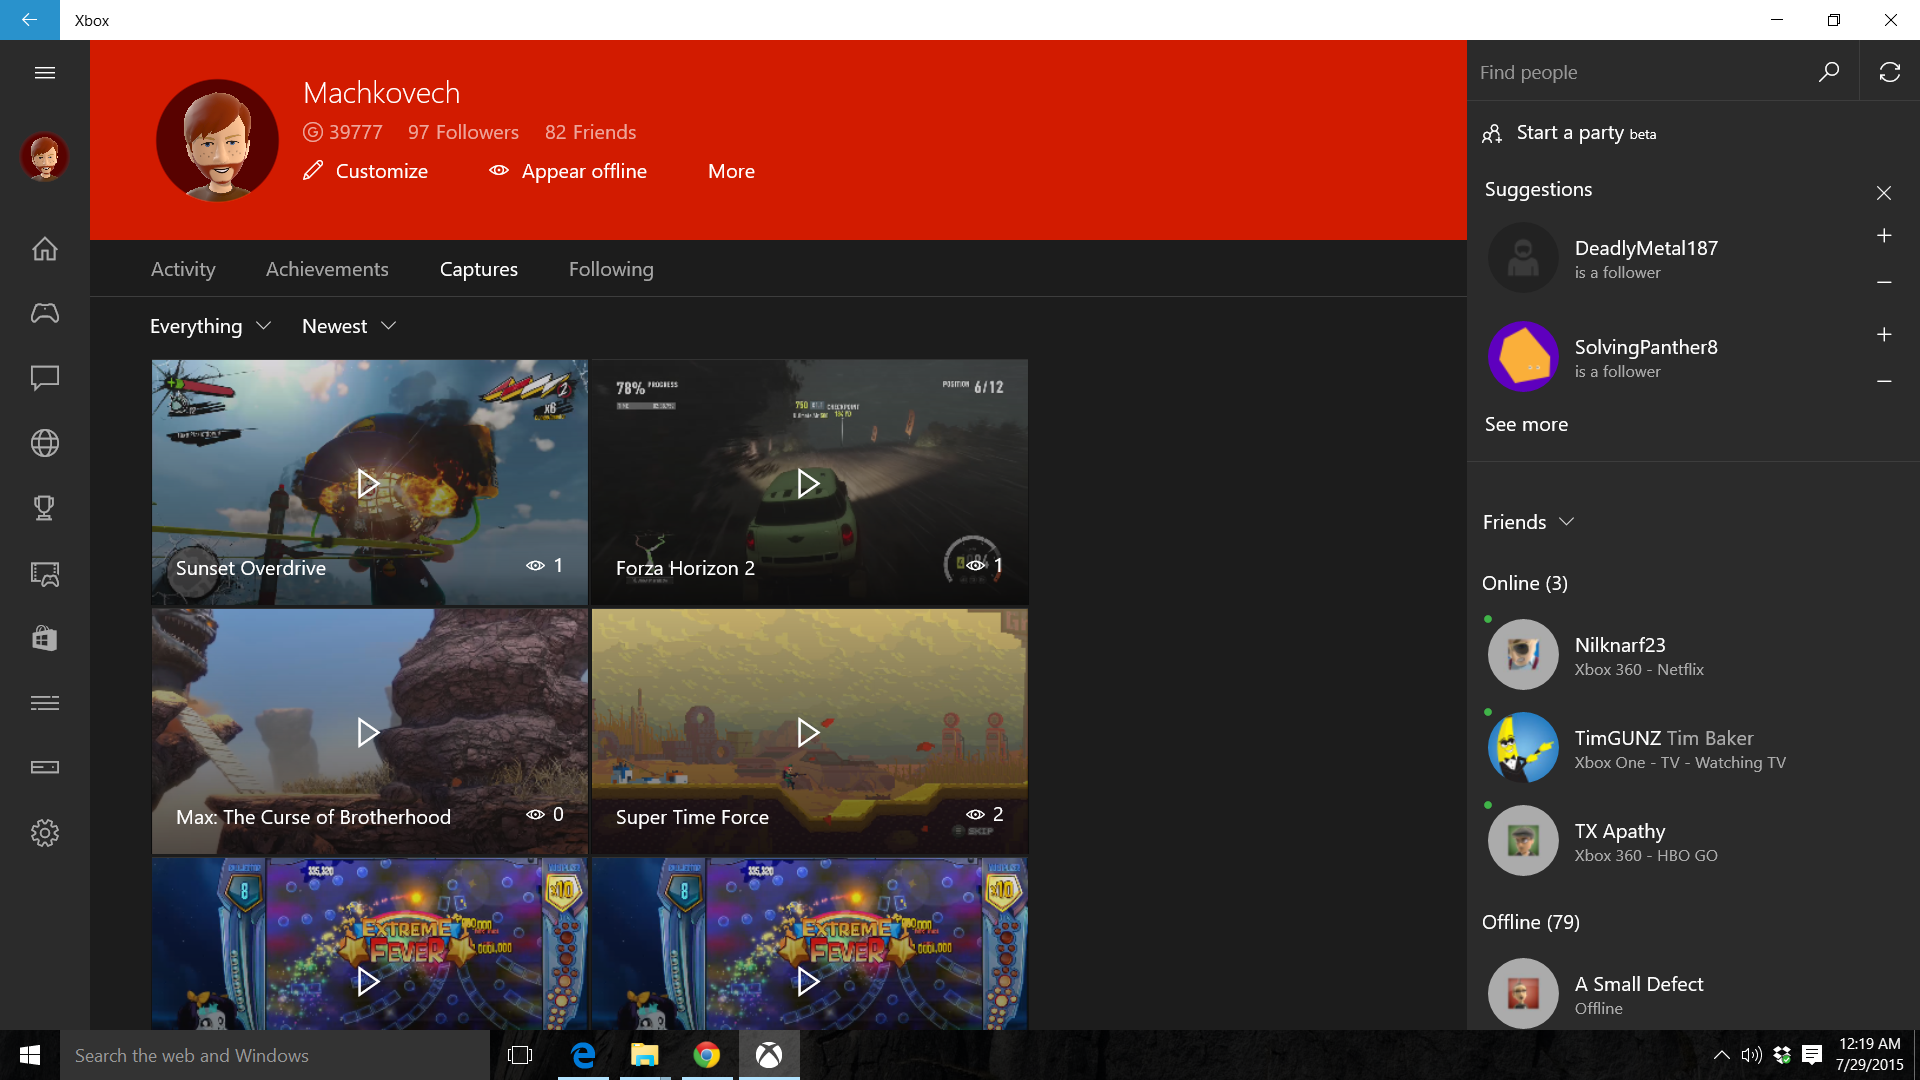The height and width of the screenshot is (1080, 1920).
Task: Switch to the Following tab
Action: (610, 269)
